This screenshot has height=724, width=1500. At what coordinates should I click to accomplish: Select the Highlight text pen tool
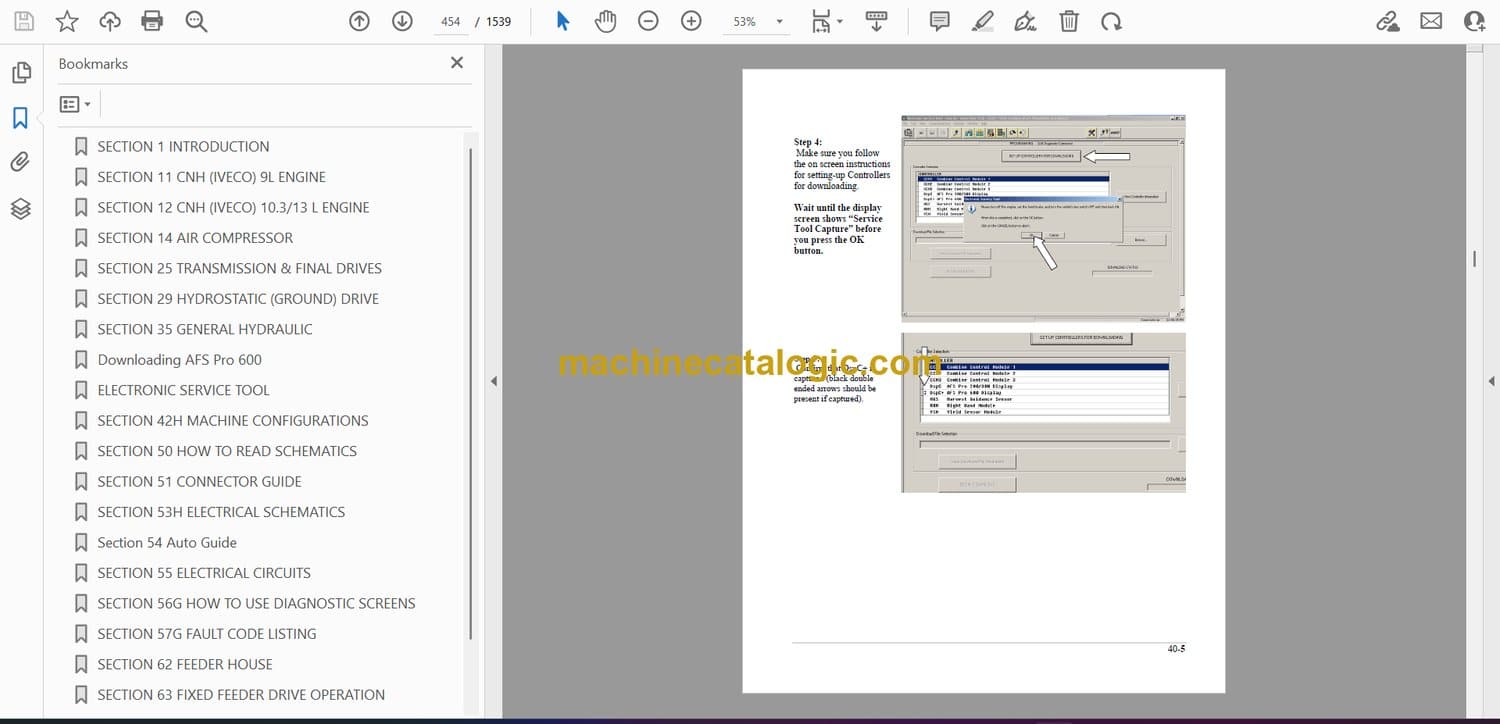click(x=982, y=21)
